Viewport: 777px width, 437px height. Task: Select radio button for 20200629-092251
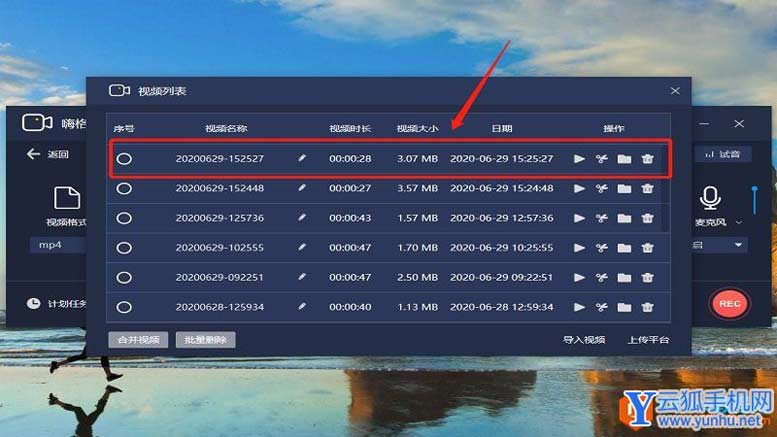tap(124, 277)
